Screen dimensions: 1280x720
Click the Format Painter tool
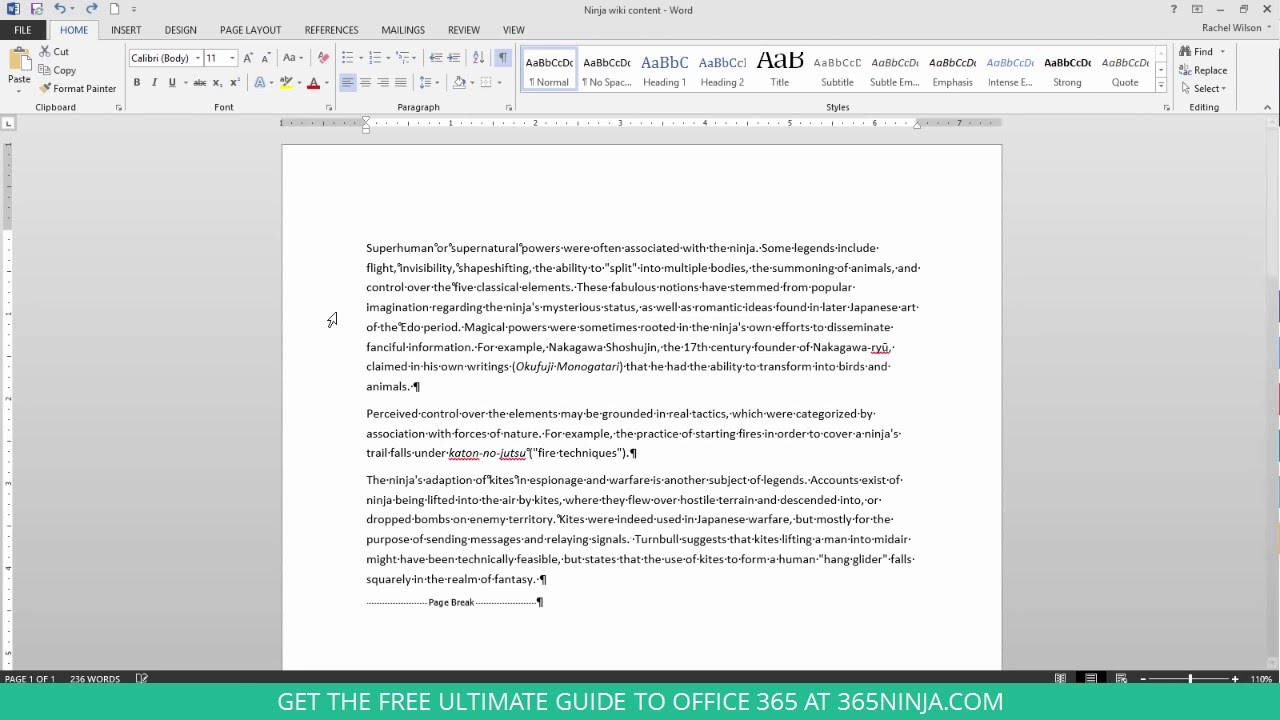click(x=78, y=88)
